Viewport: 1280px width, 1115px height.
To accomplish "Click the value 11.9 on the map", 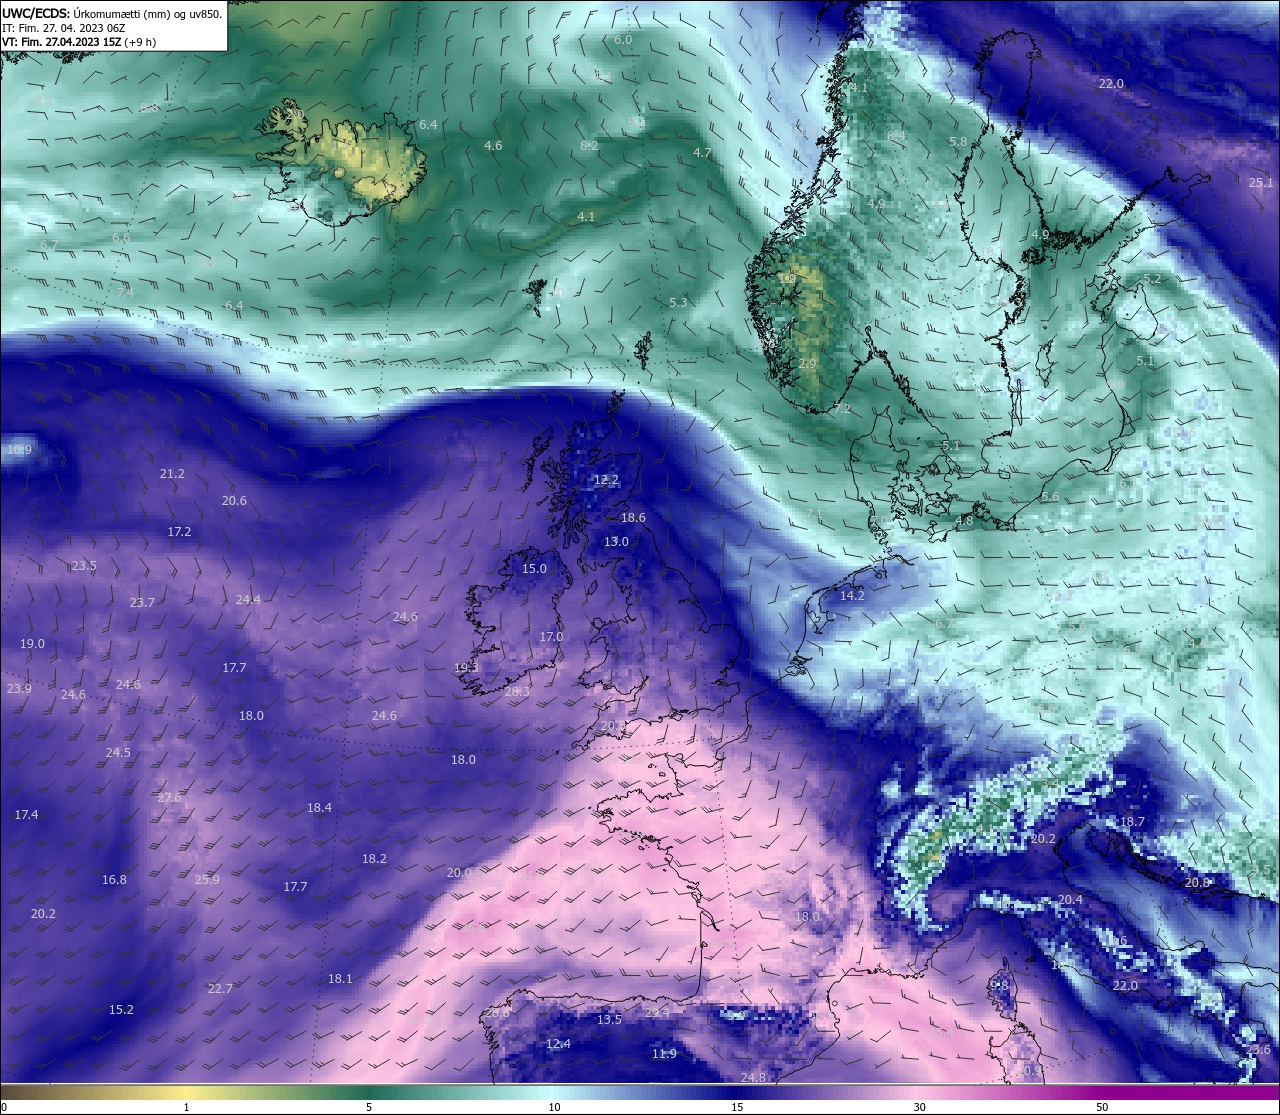I will (x=664, y=1054).
